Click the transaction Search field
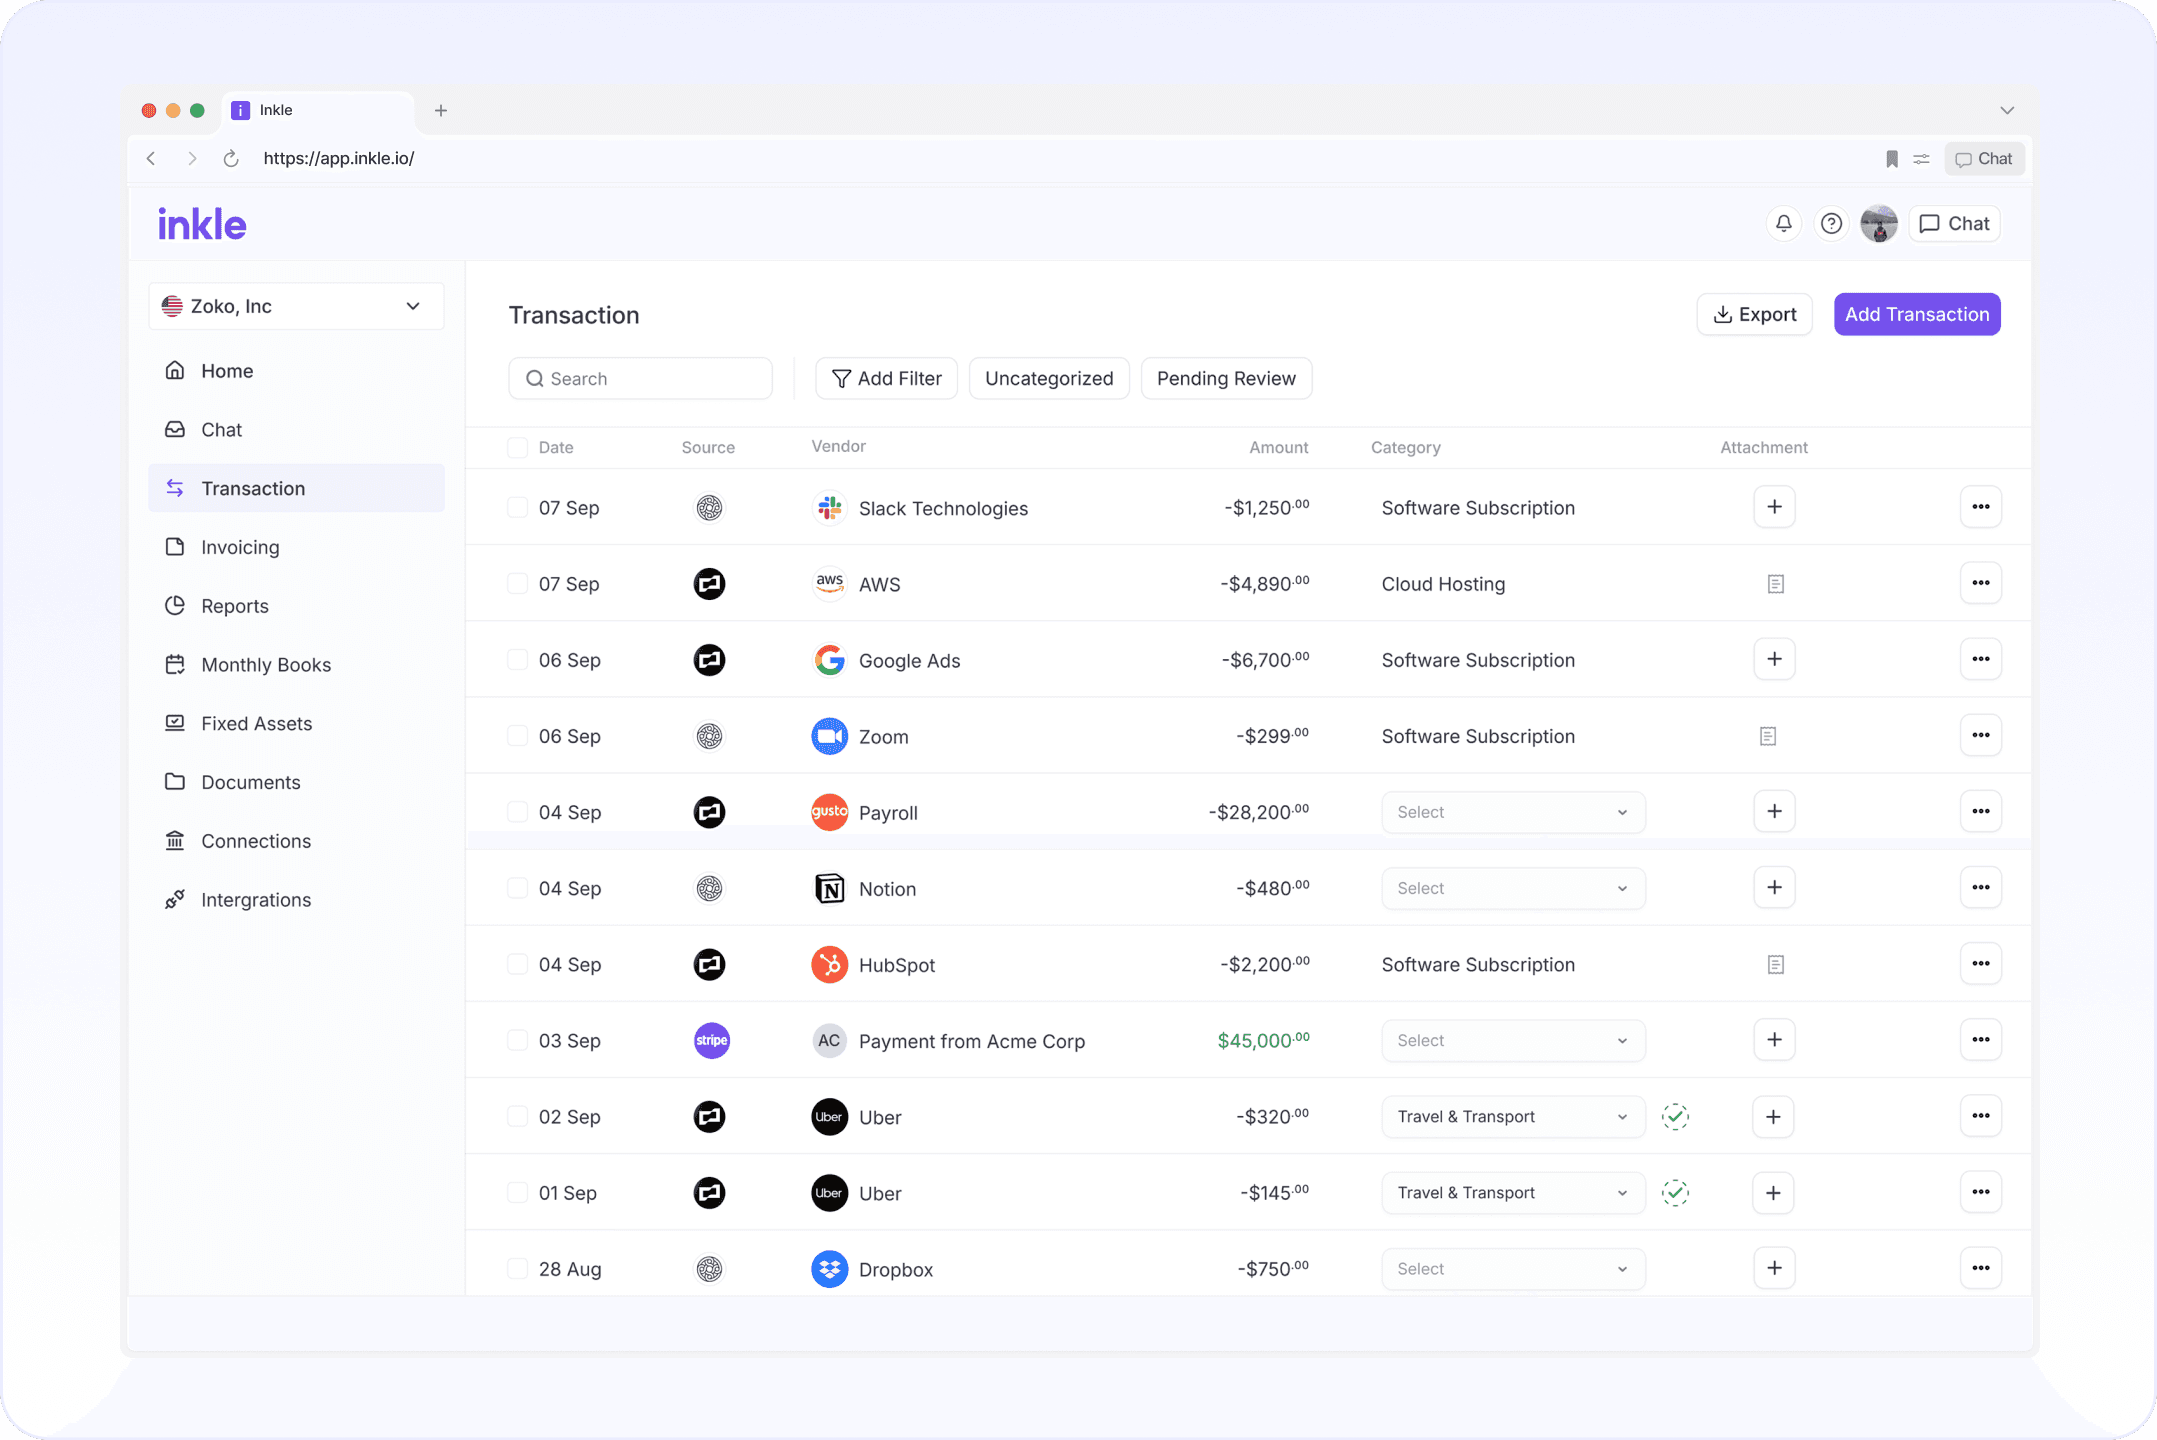Image resolution: width=2157 pixels, height=1440 pixels. click(x=640, y=378)
